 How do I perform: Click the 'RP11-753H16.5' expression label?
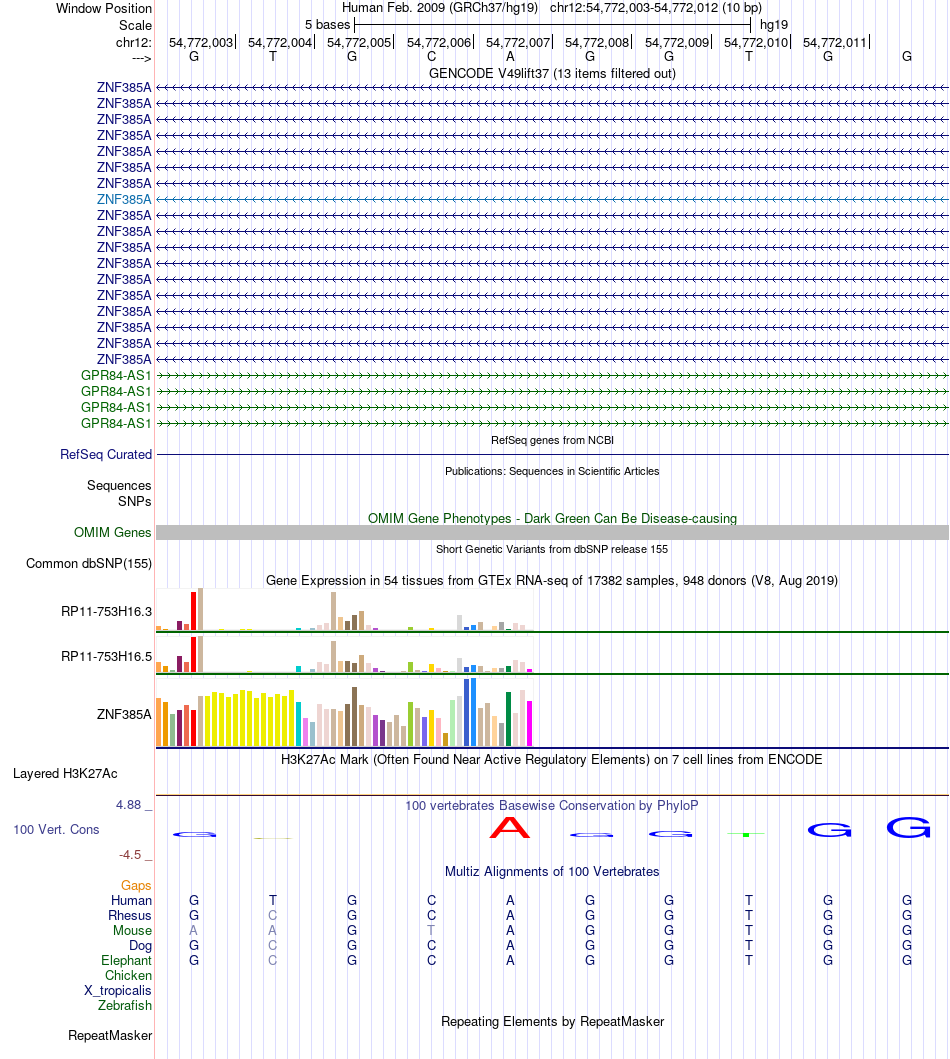point(107,656)
